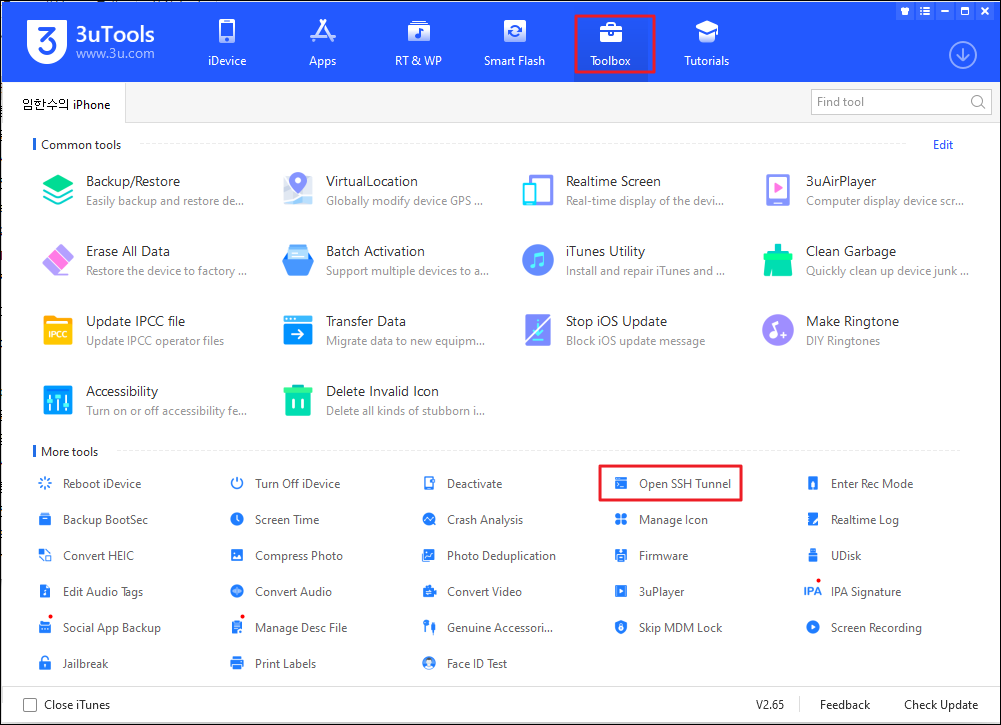1001x725 pixels.
Task: Start 3uAirPlayer
Action: (864, 190)
